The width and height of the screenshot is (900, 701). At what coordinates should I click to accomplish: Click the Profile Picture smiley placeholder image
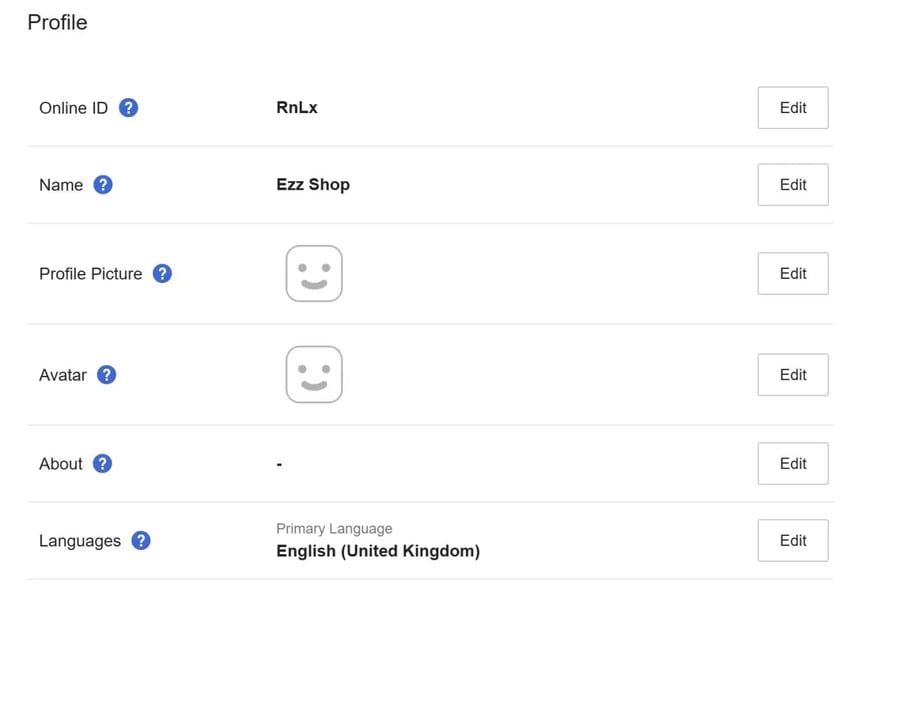(x=314, y=273)
